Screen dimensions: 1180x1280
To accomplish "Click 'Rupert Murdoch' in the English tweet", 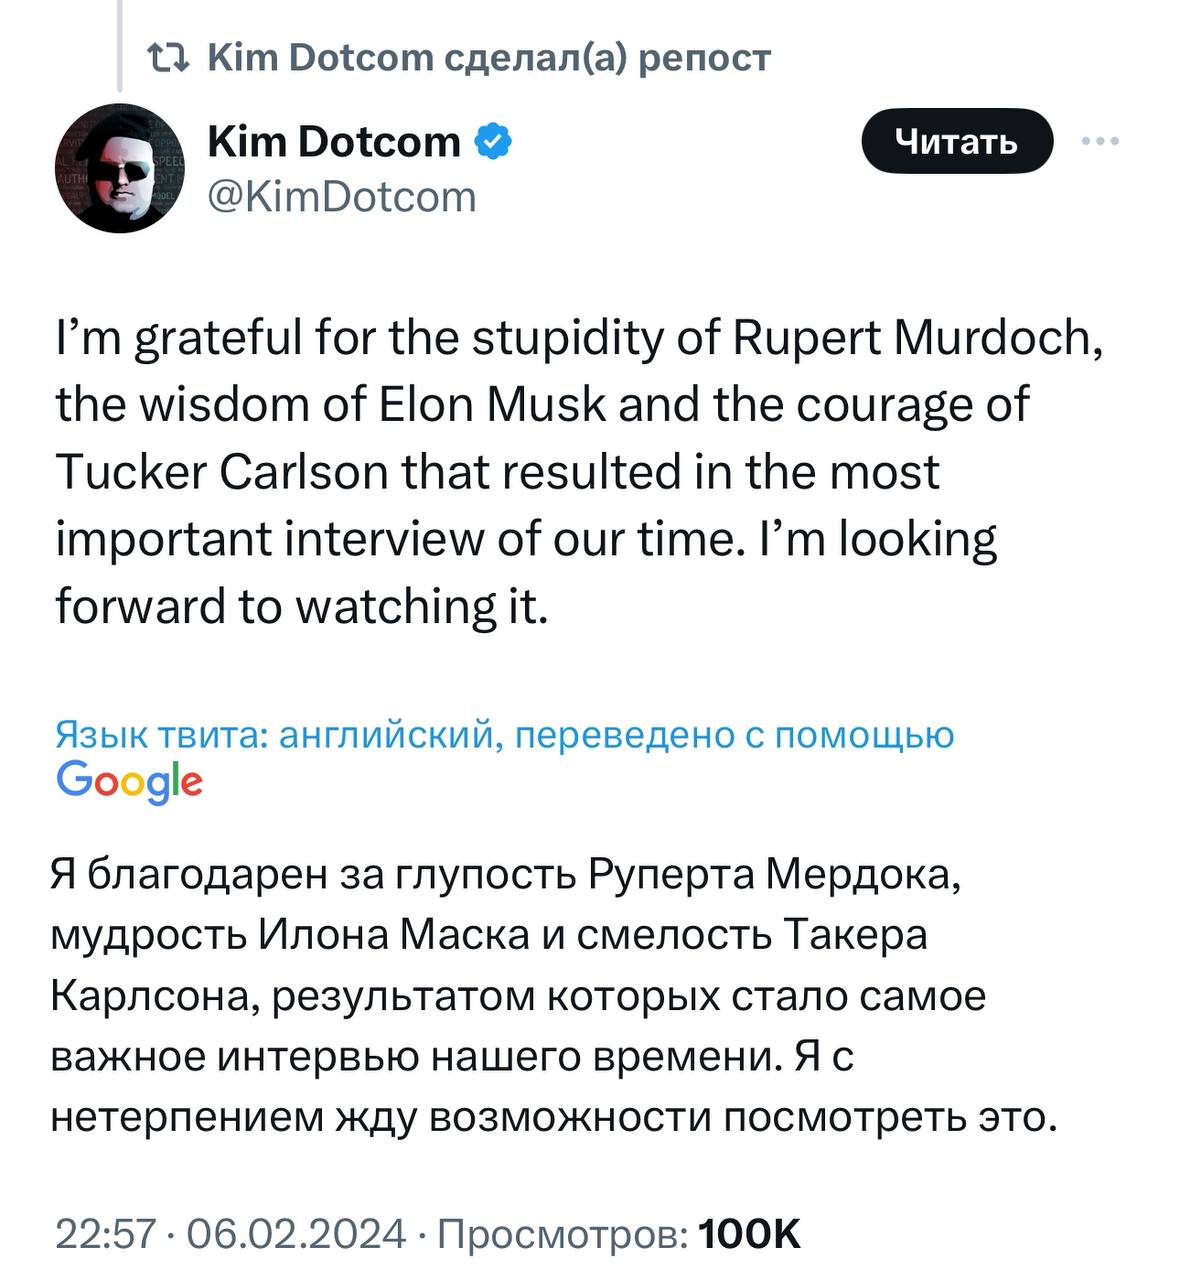I will tap(917, 338).
